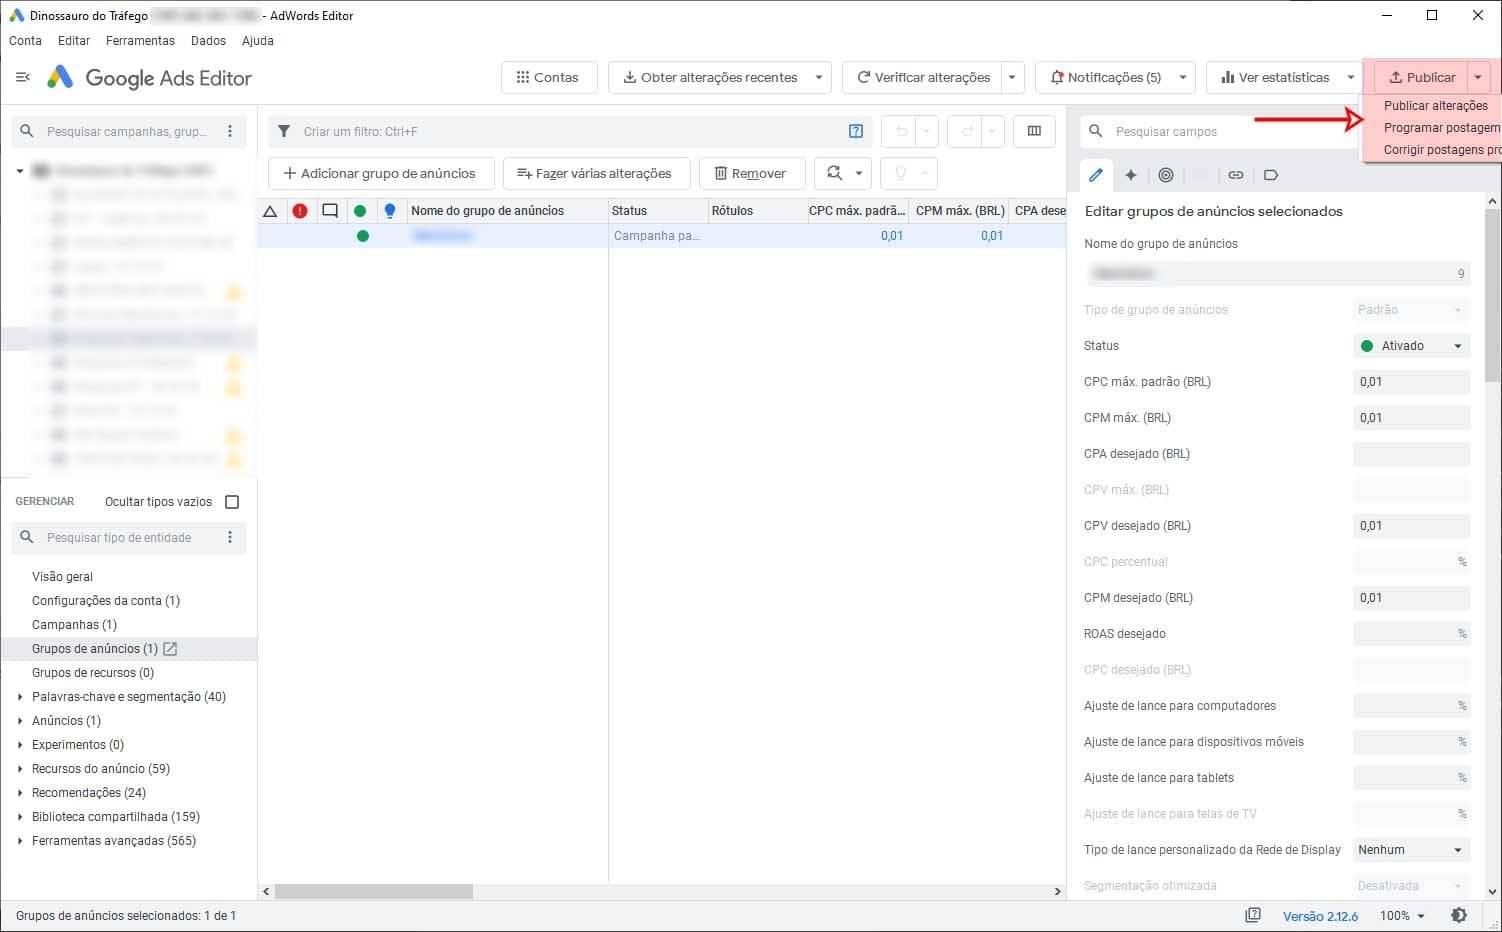Tick the Ocultar tipos vazios checkbox

(232, 502)
